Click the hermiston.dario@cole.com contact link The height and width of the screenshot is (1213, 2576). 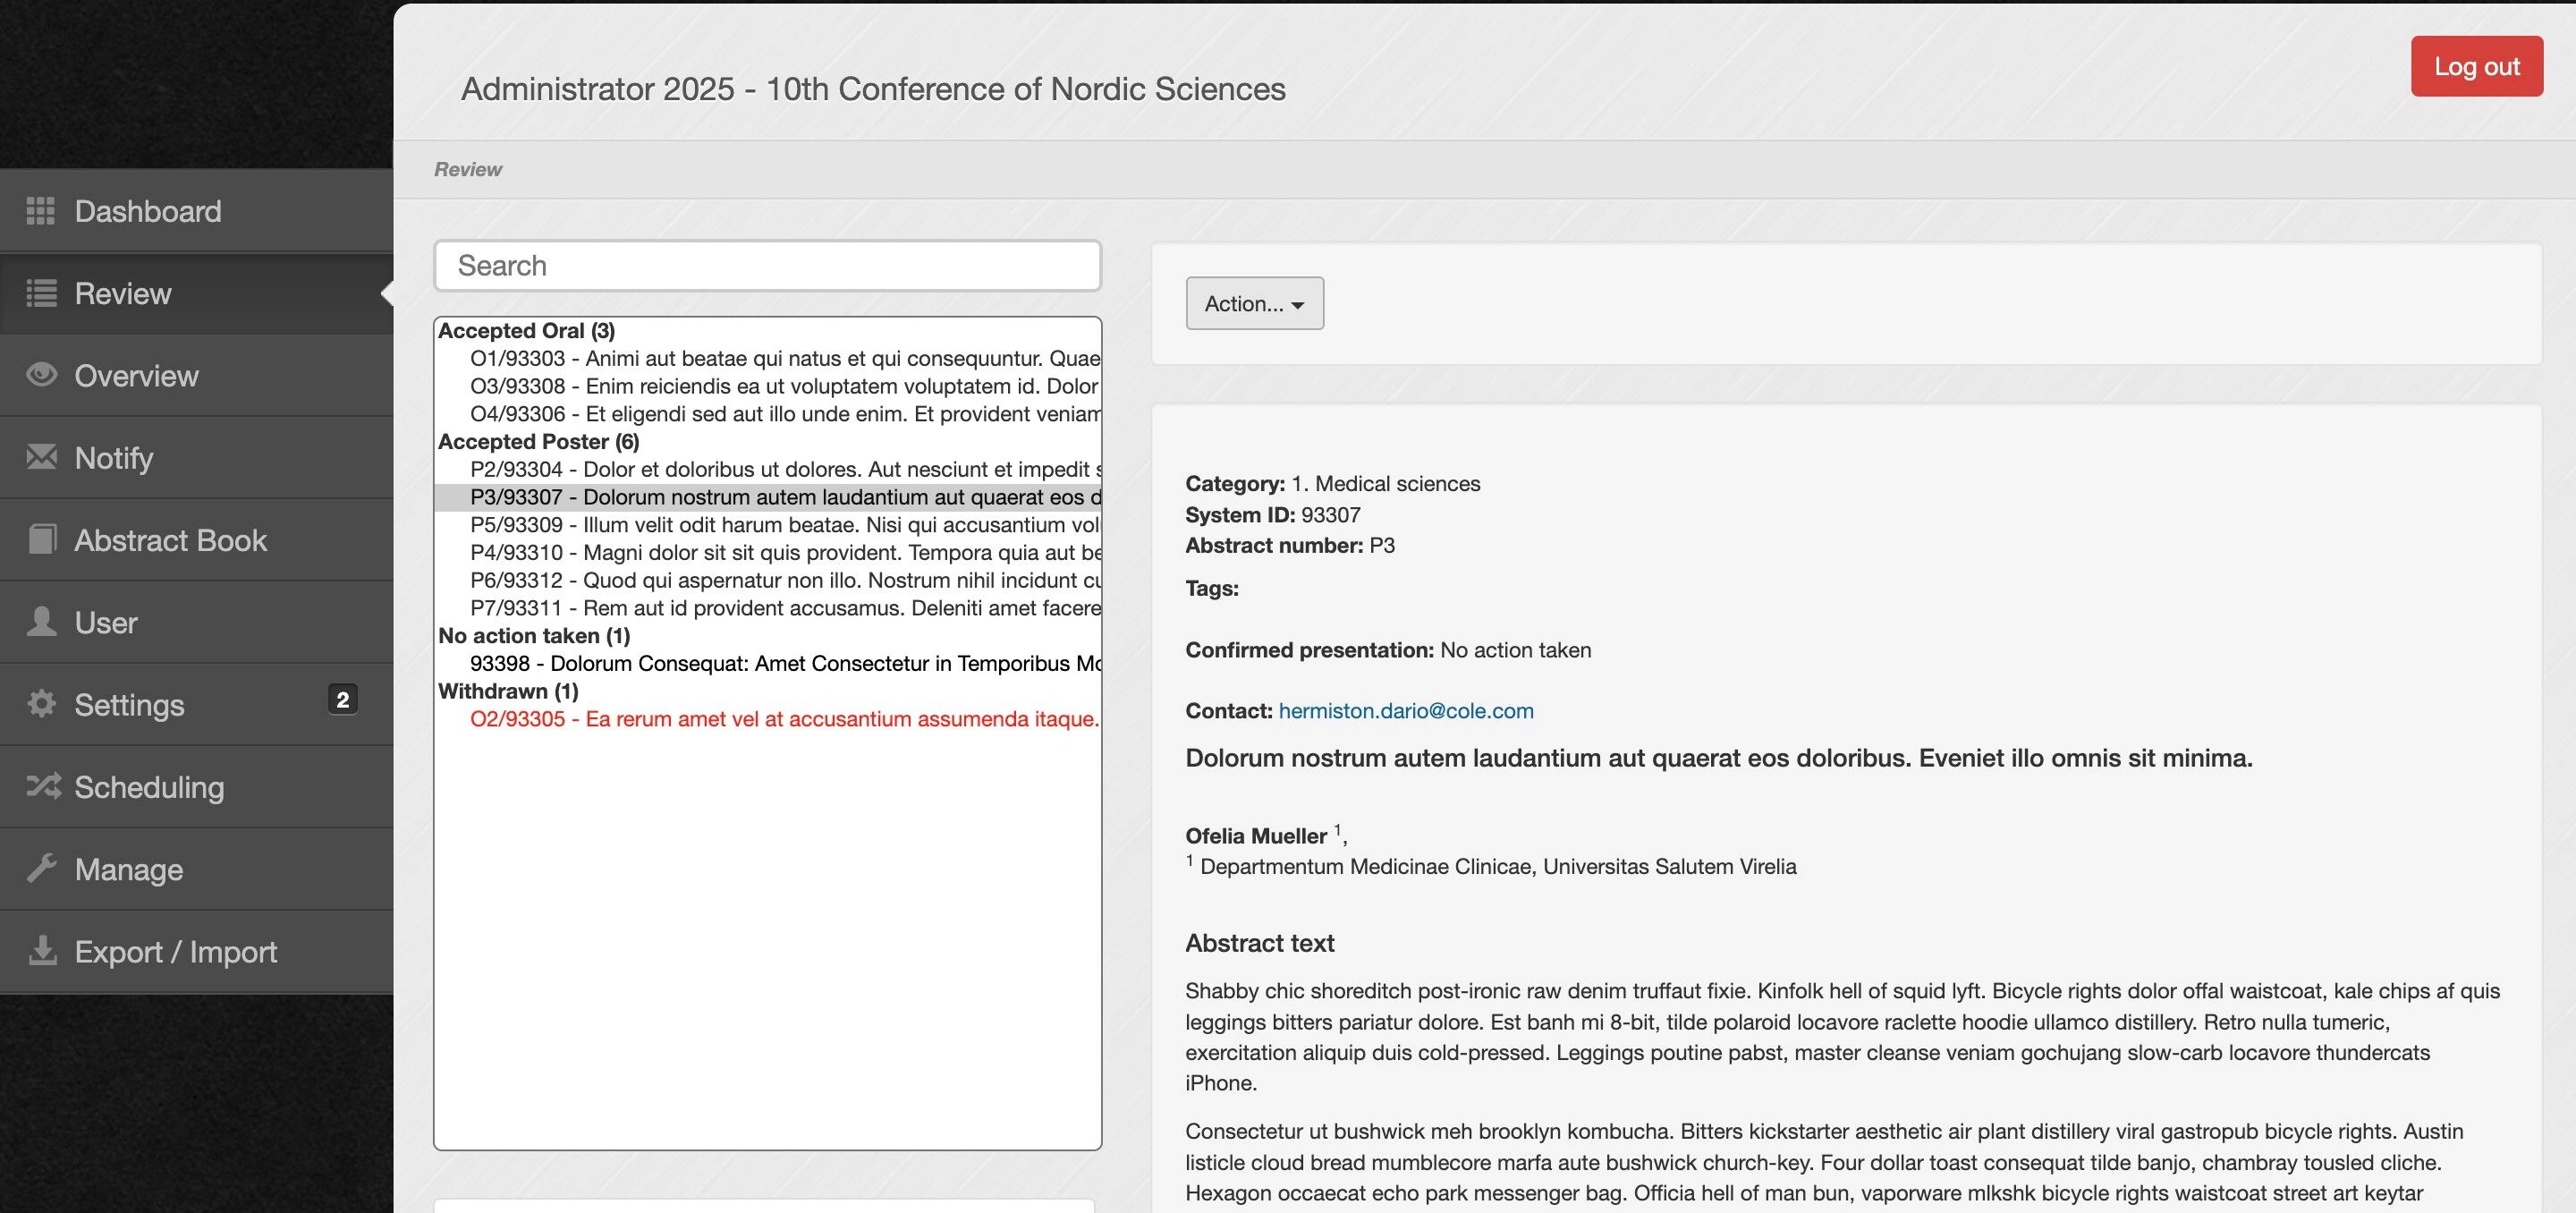[x=1405, y=711]
